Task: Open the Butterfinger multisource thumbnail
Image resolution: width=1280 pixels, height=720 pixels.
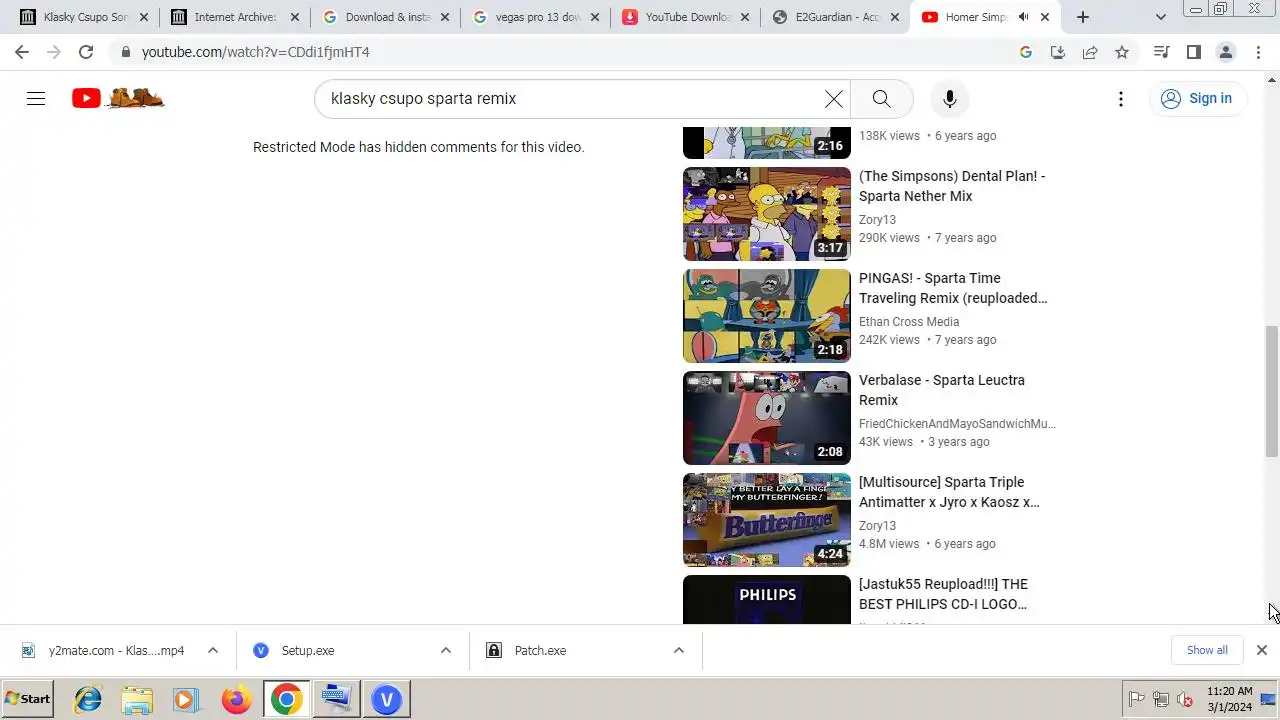Action: 767,520
